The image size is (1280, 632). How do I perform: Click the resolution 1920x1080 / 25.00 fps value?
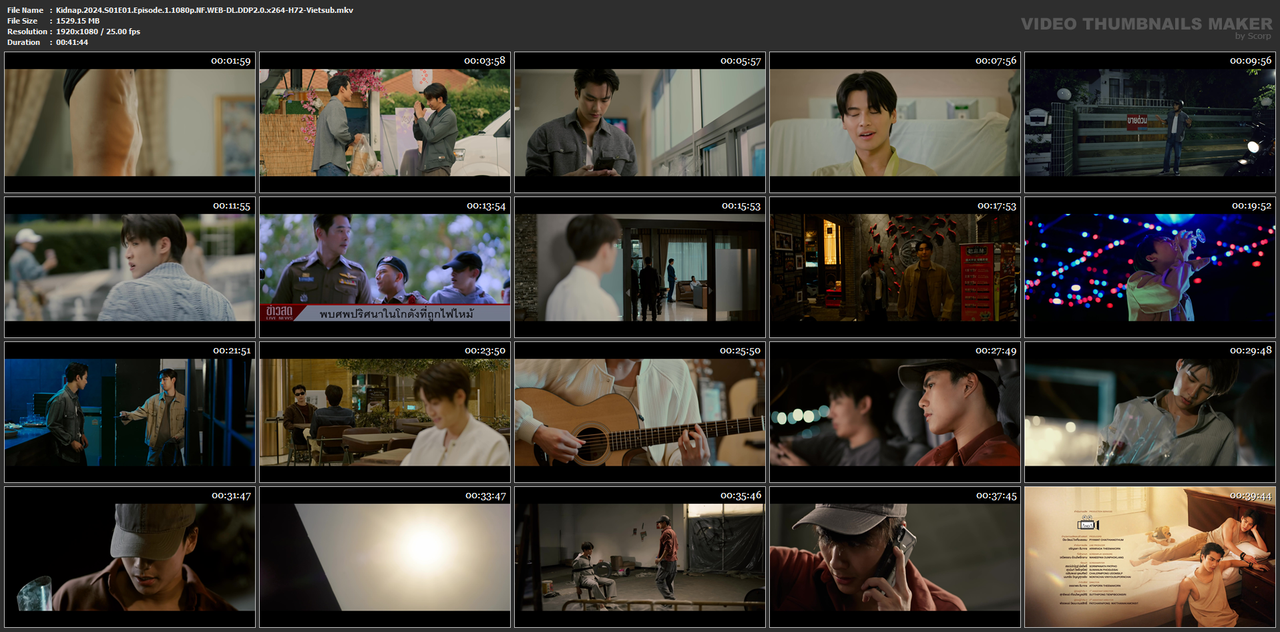(x=98, y=32)
